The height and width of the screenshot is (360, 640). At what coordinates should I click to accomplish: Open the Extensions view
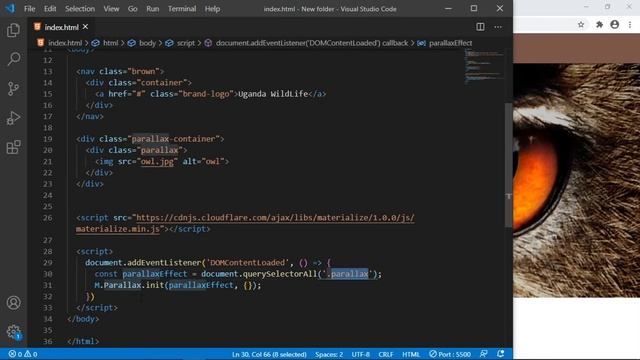pos(13,147)
